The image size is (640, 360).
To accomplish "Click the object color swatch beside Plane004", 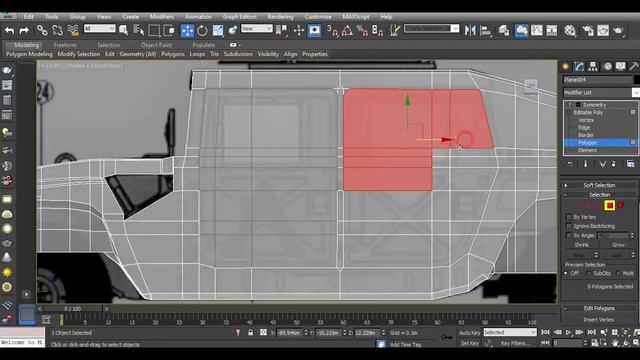I will coord(636,80).
